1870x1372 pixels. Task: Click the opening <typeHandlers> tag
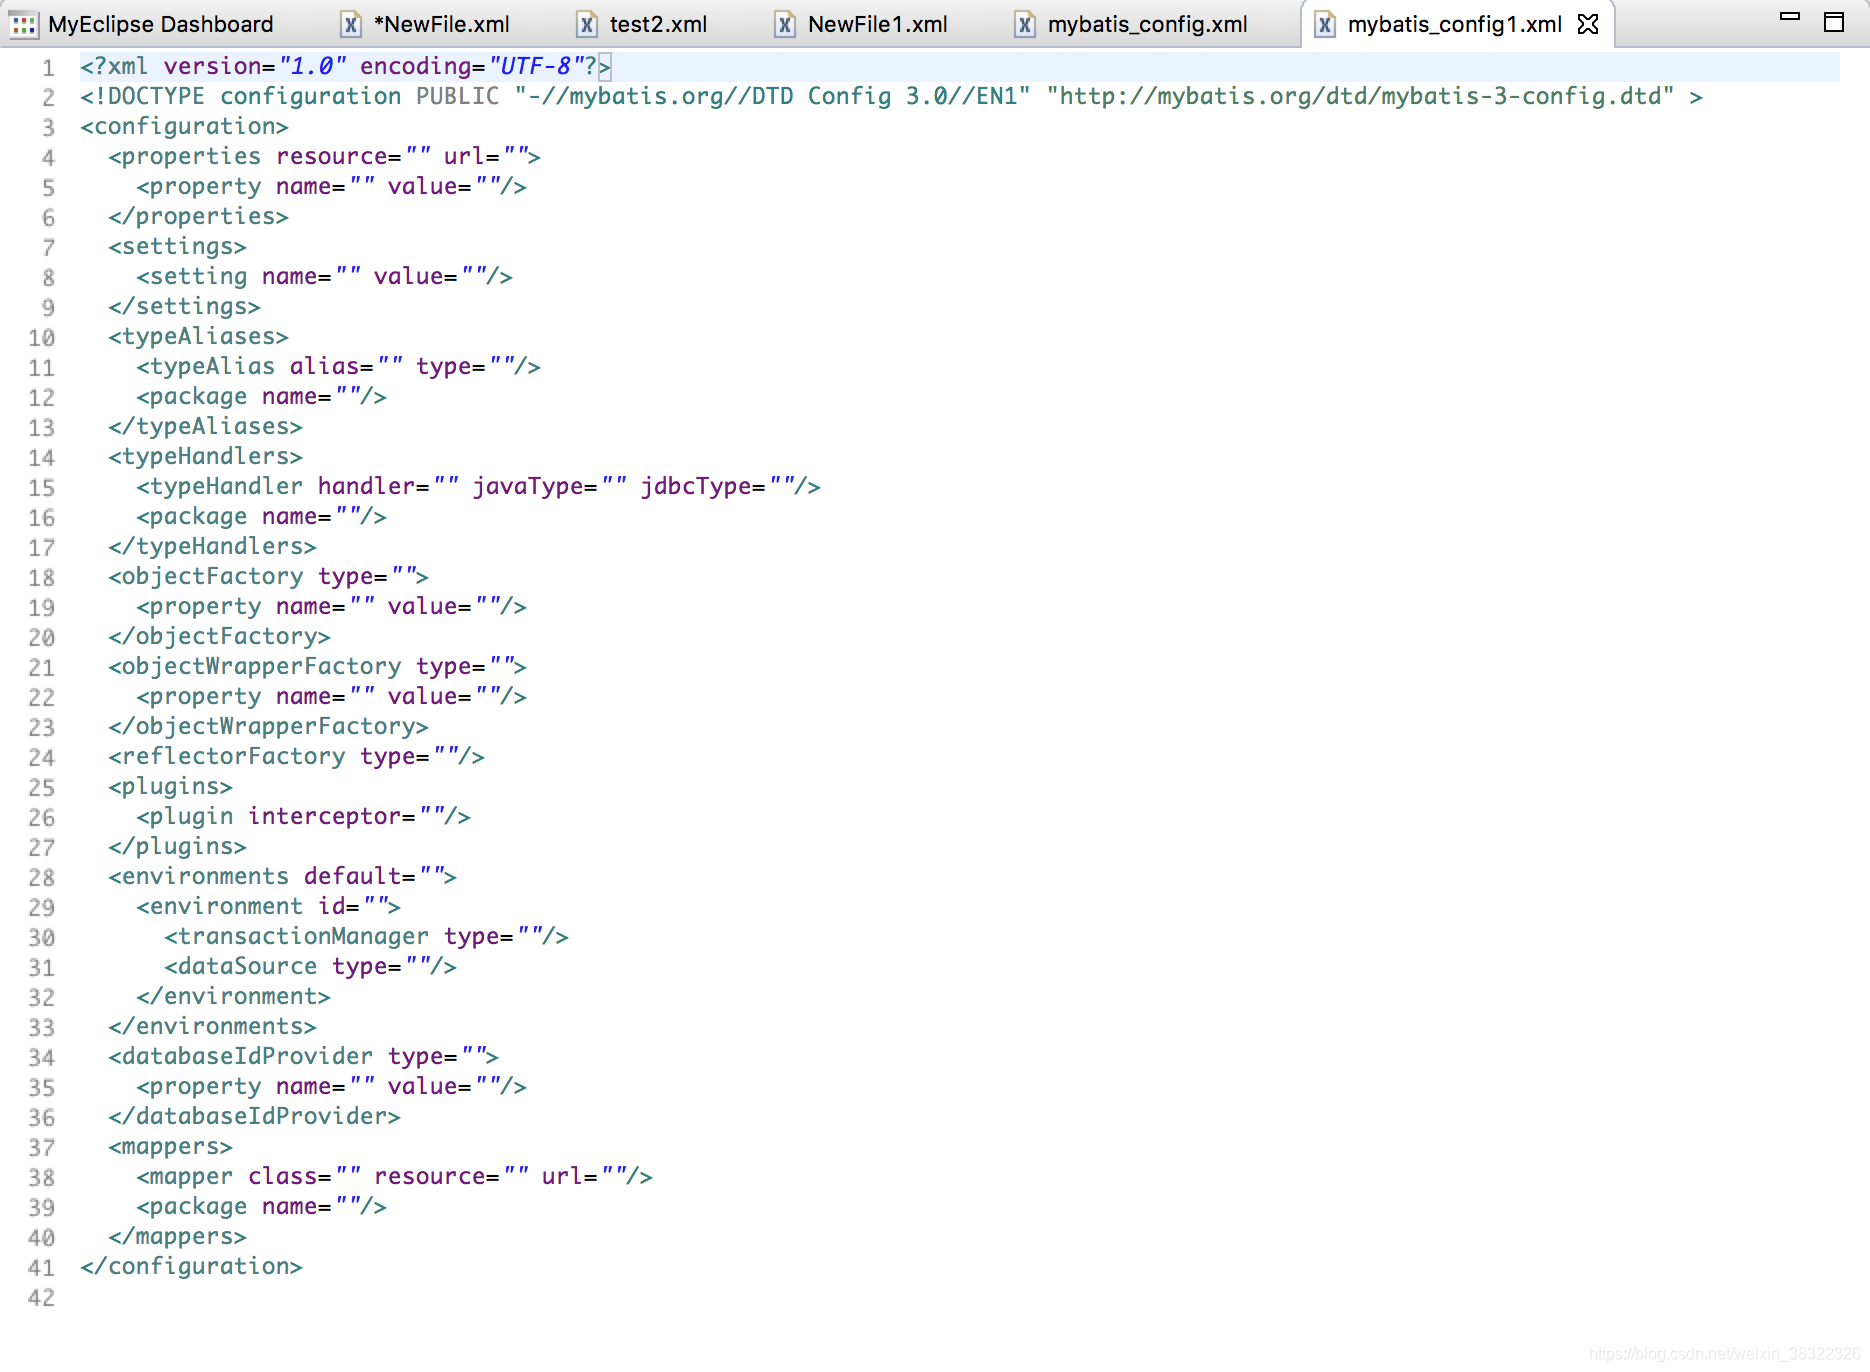click(x=205, y=457)
